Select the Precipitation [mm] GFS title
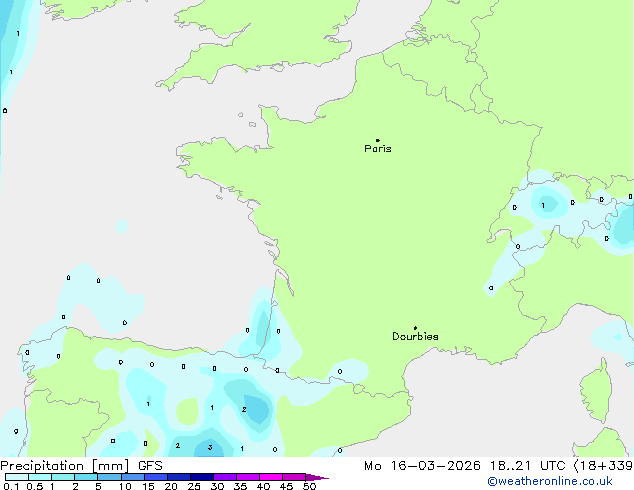The height and width of the screenshot is (490, 634). [81, 466]
